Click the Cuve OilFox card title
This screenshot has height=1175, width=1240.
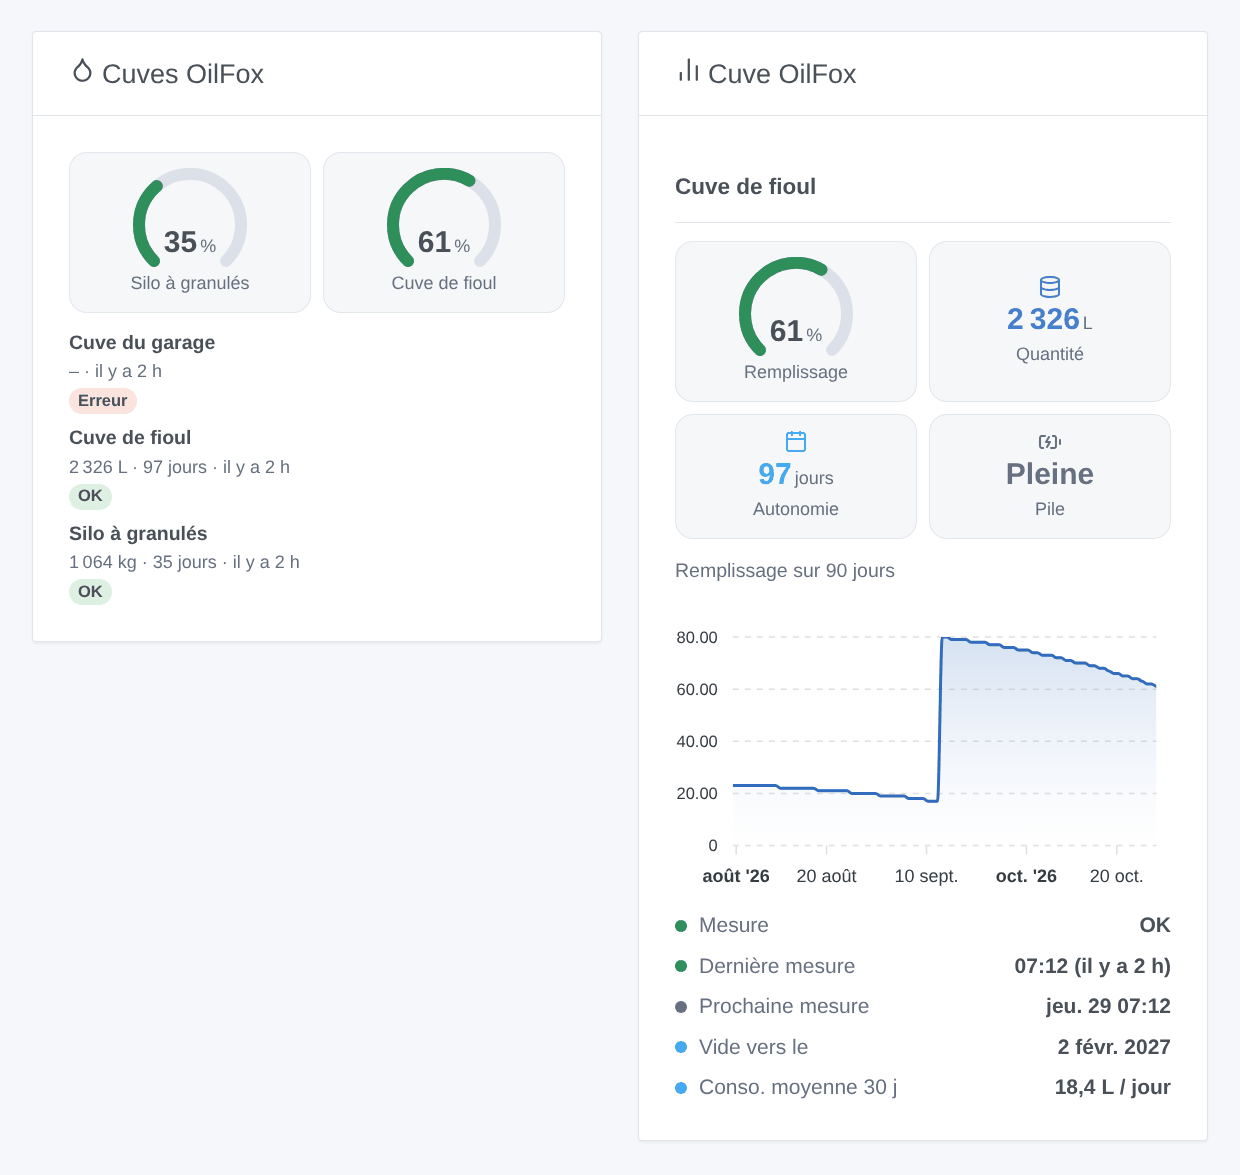(782, 74)
